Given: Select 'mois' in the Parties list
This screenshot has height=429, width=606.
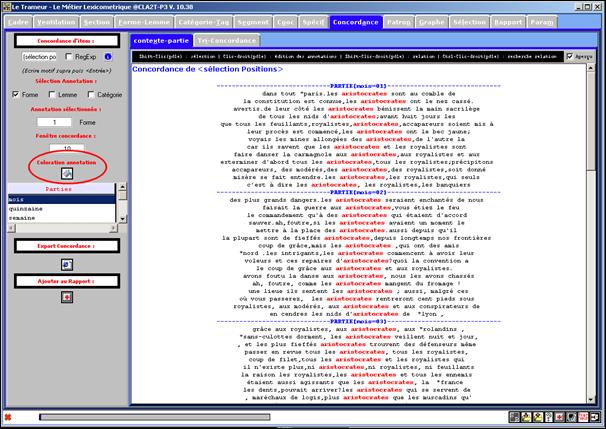Looking at the screenshot, I should [61, 199].
